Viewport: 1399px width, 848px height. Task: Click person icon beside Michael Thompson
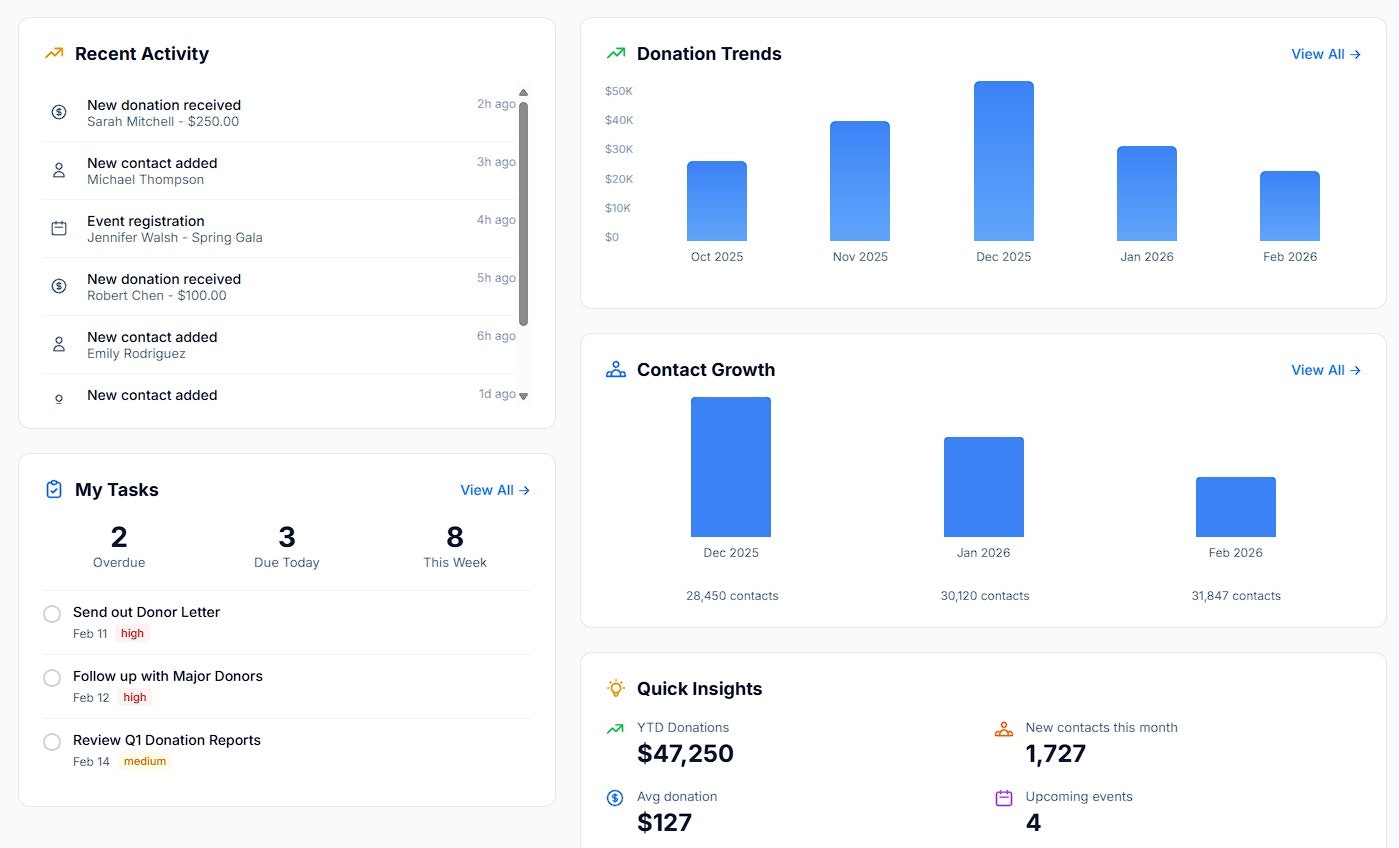tap(59, 170)
